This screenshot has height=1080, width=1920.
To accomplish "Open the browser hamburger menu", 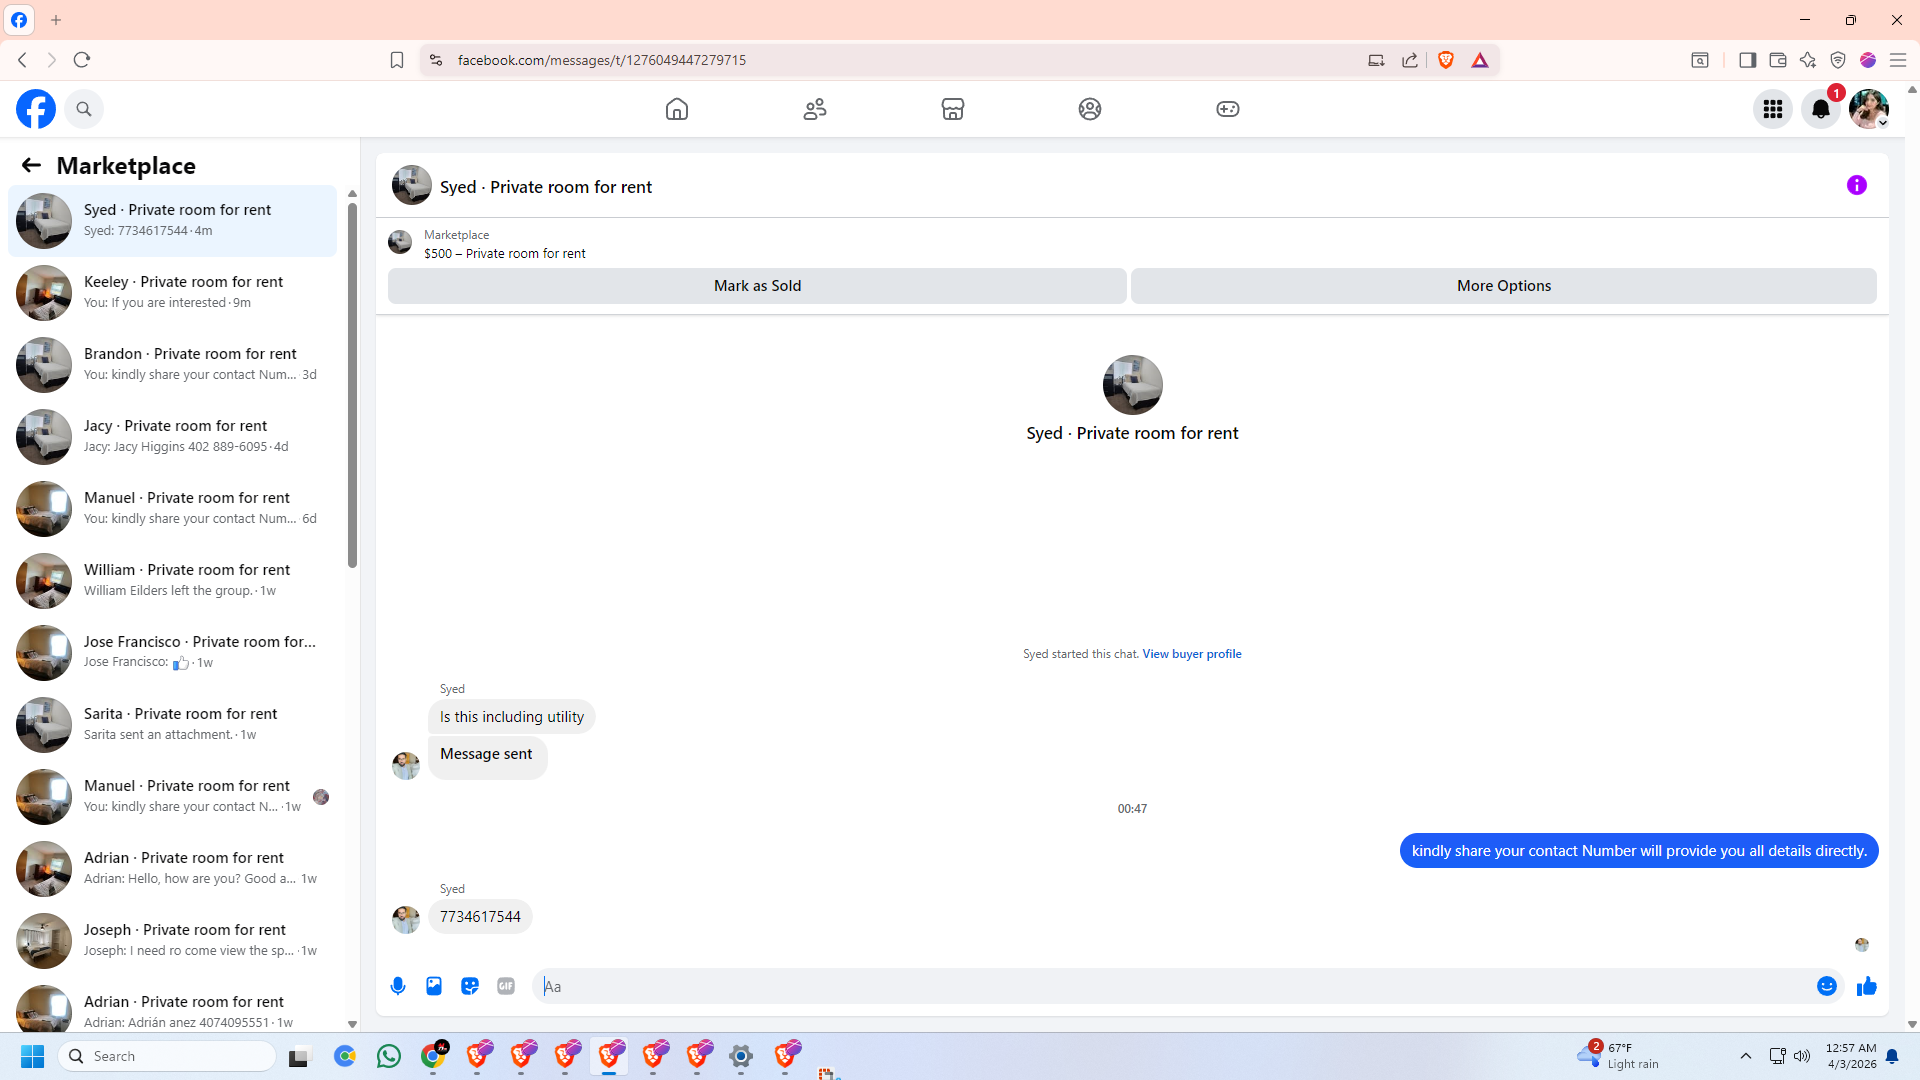I will (x=1898, y=60).
